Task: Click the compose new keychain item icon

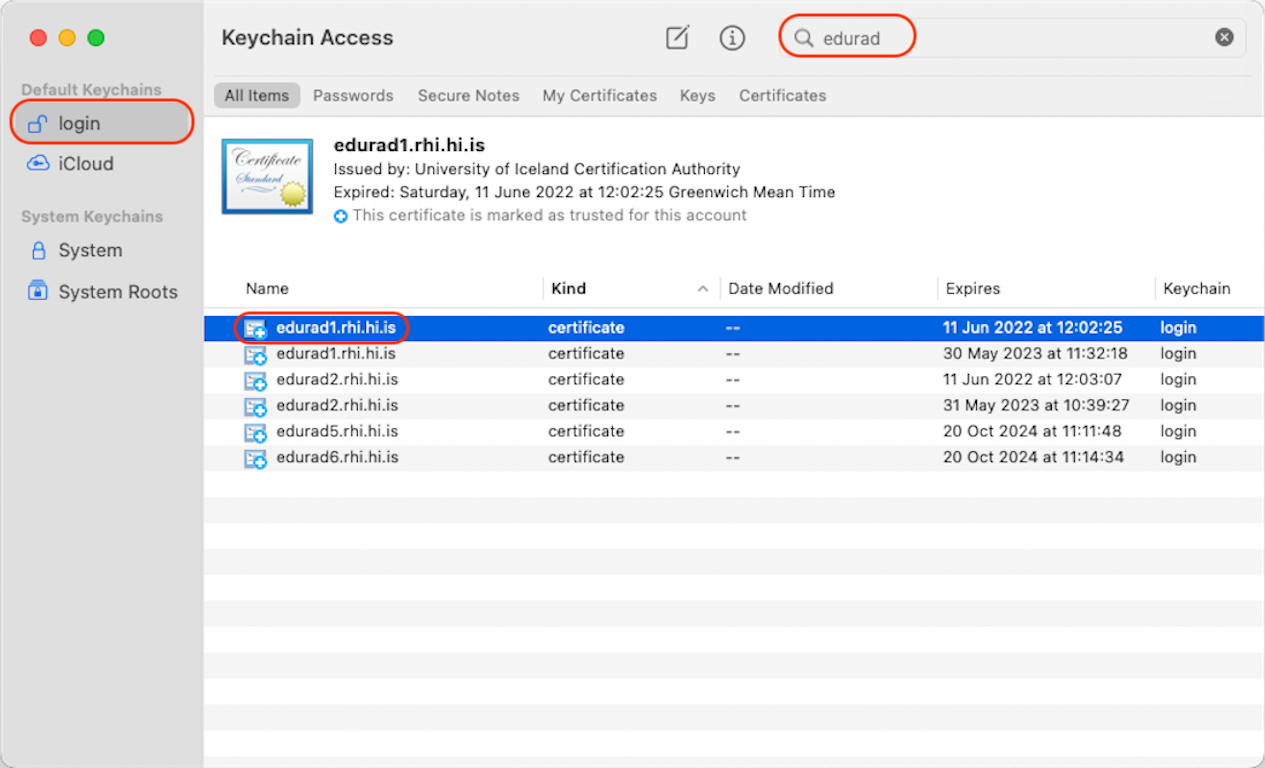Action: tap(678, 38)
